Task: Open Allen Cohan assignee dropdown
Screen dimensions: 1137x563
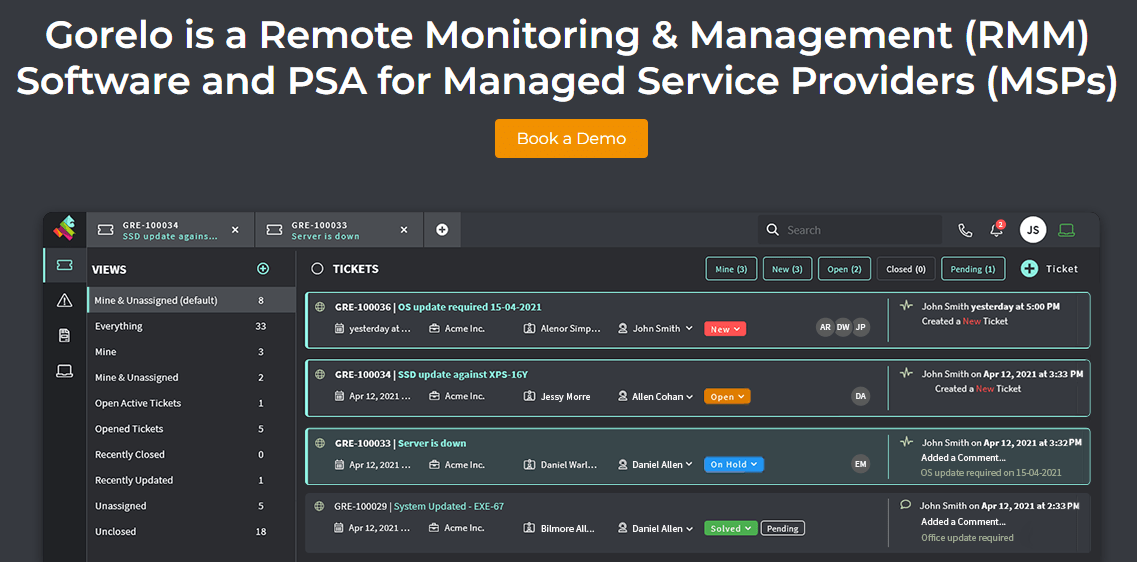Action: 656,397
